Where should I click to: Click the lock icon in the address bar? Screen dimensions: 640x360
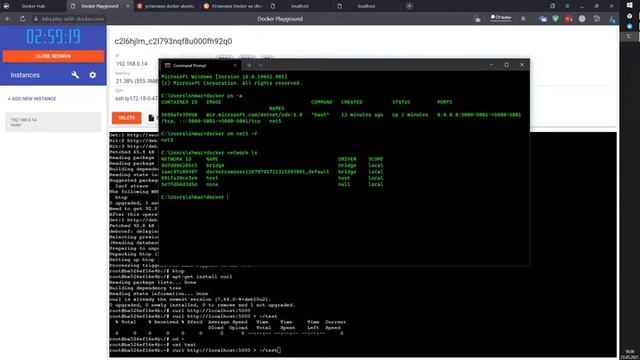(x=36, y=19)
